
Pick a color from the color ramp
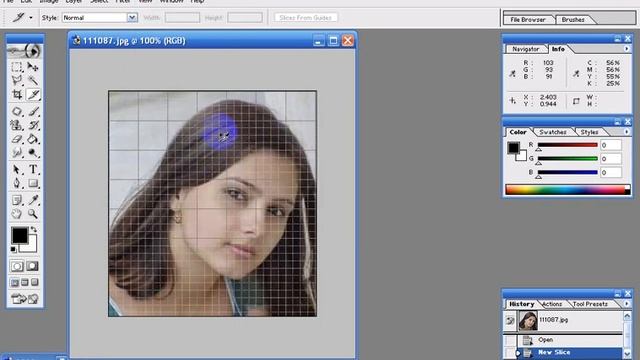coord(568,190)
